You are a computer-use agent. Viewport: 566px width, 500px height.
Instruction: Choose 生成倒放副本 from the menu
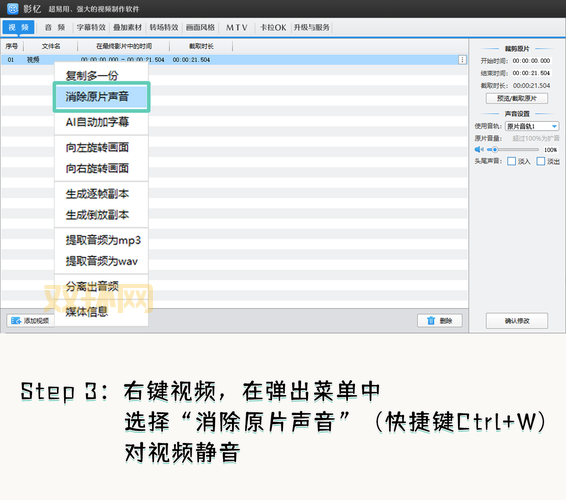click(101, 215)
